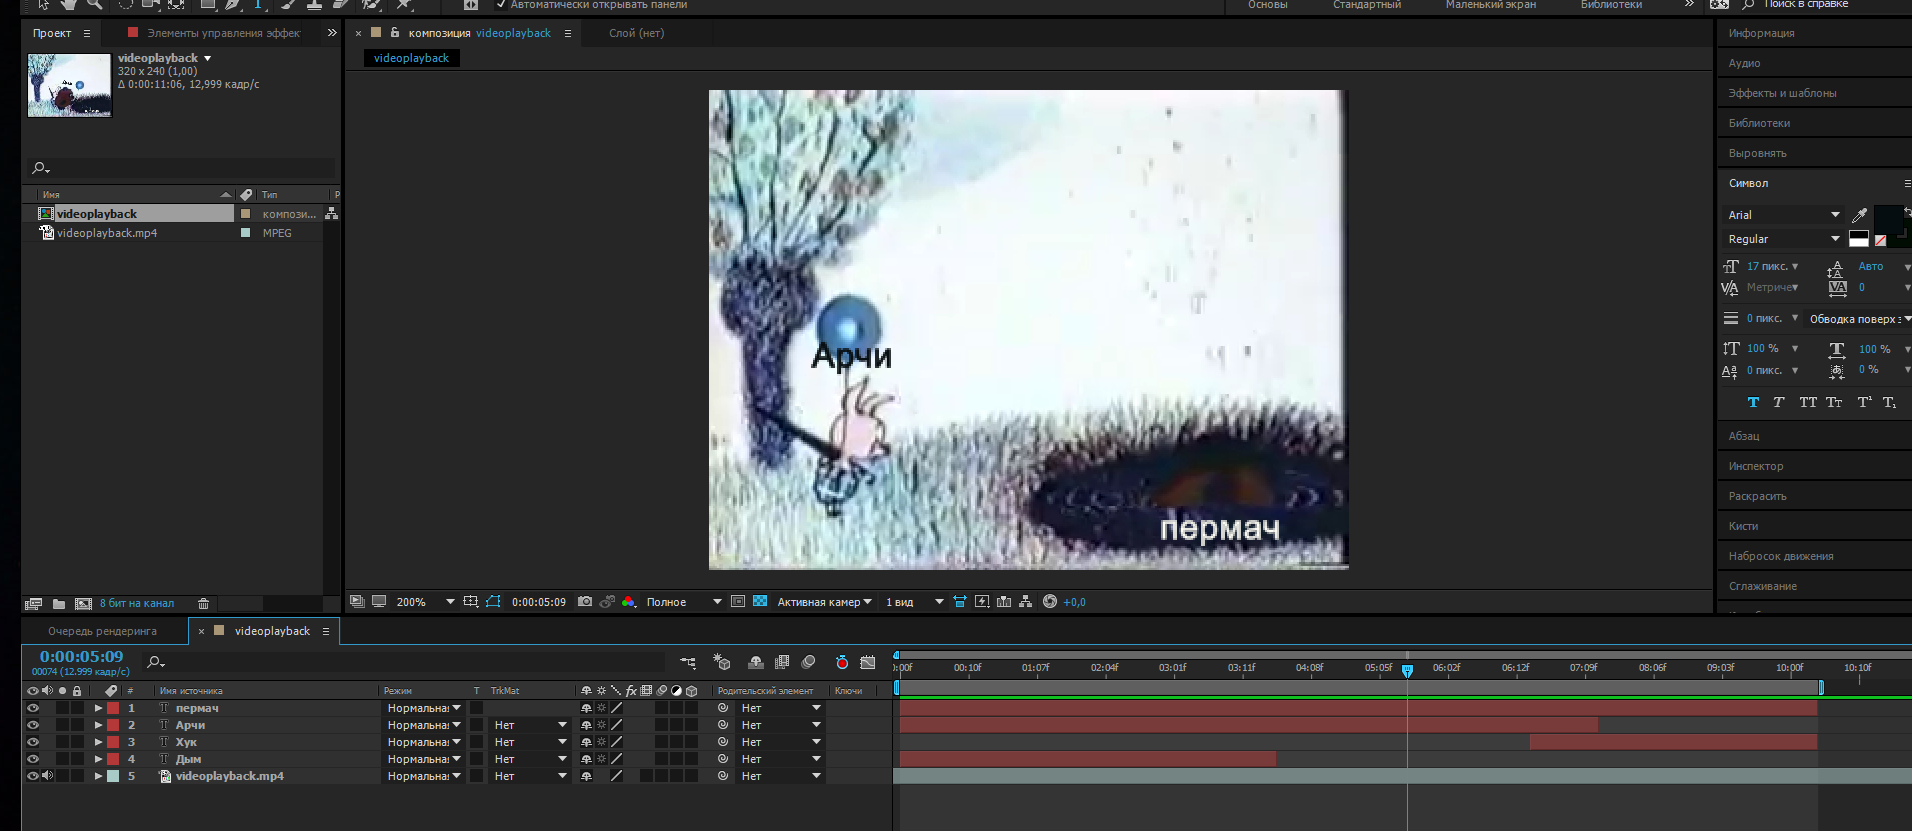
Task: Hide the Дым layer
Action: (x=33, y=759)
